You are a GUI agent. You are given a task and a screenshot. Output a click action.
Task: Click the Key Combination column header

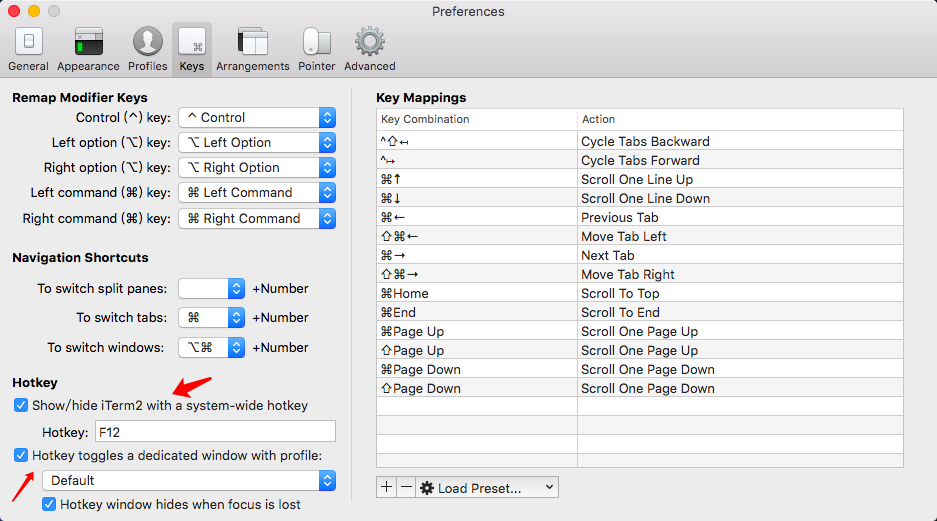click(476, 119)
